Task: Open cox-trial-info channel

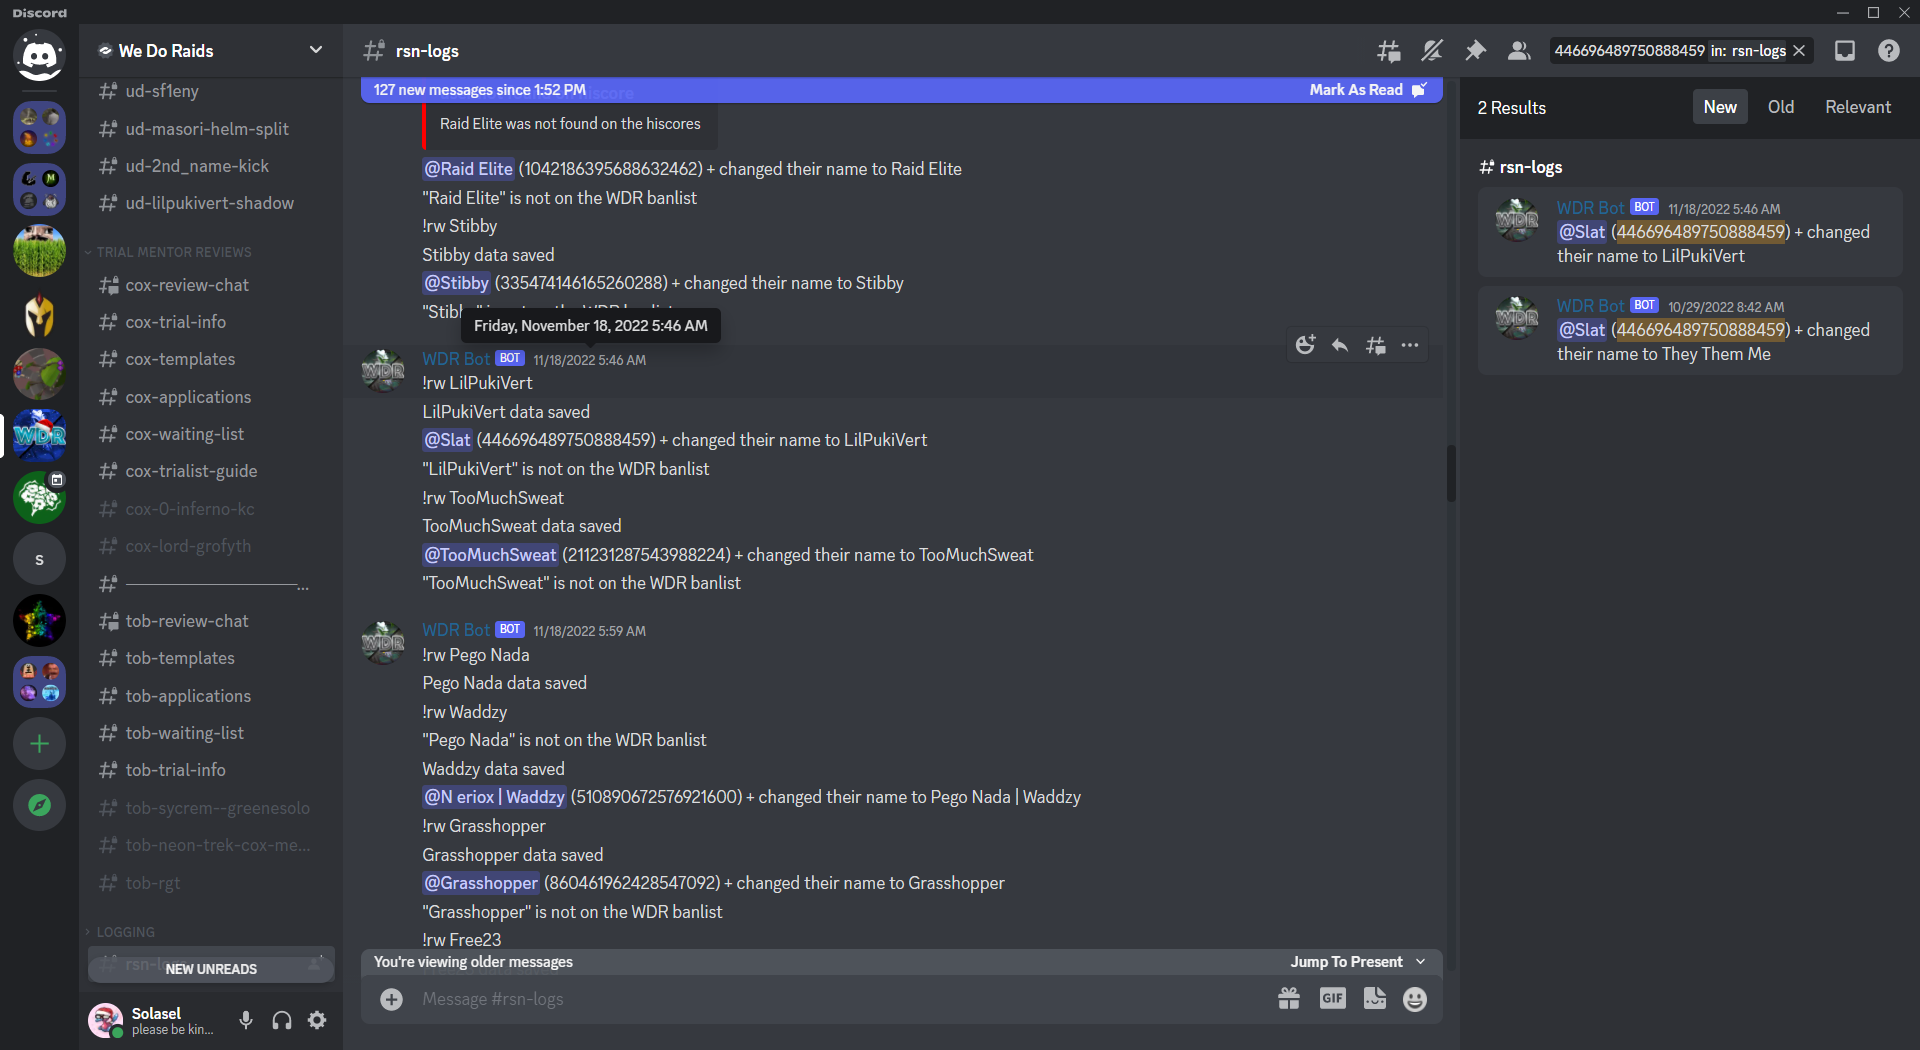Action: coord(211,322)
